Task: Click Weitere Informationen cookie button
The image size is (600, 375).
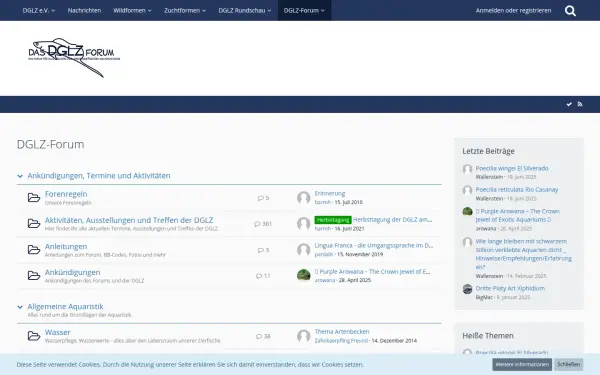Action: click(522, 364)
